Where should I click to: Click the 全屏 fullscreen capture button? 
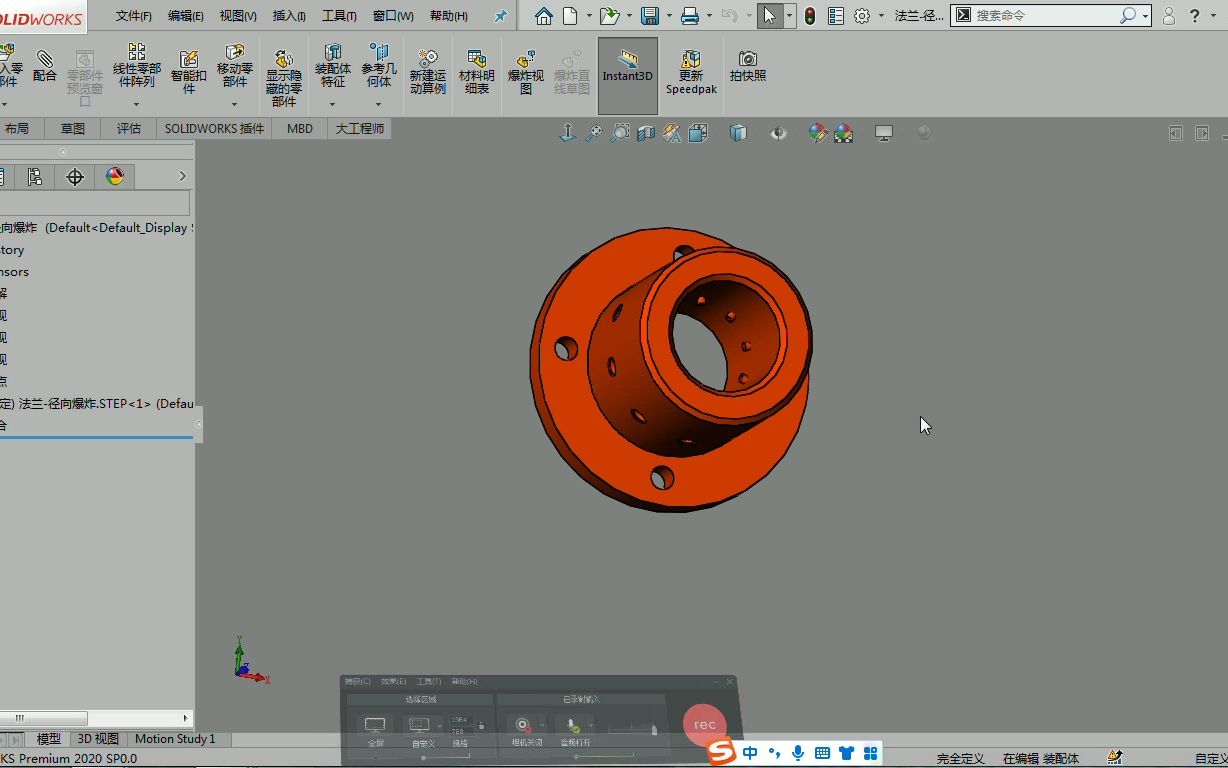(x=374, y=724)
